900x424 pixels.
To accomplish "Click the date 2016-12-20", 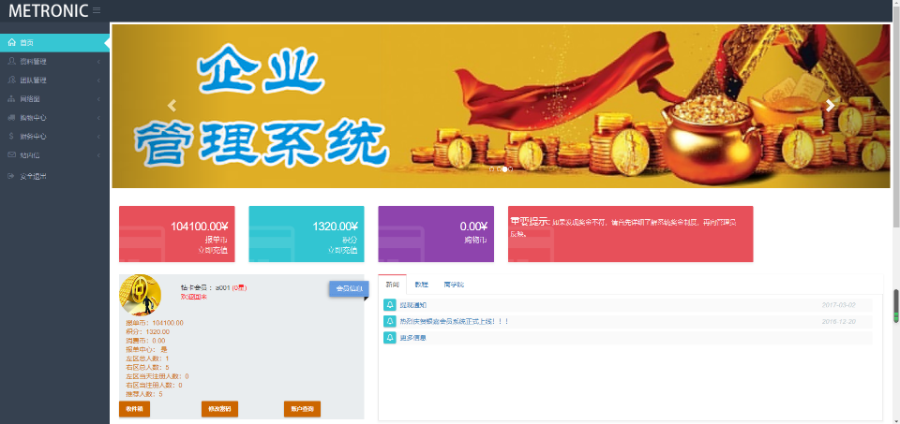I will 839,321.
